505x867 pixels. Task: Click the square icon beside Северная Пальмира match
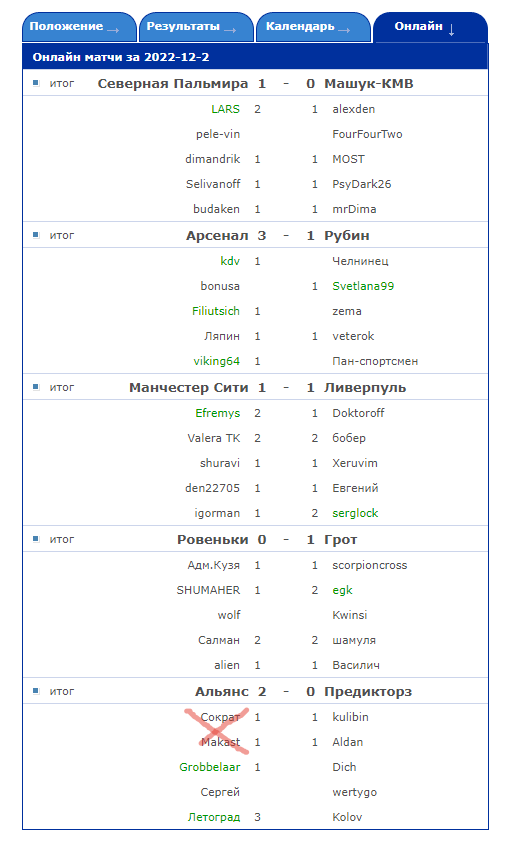pyautogui.click(x=36, y=83)
